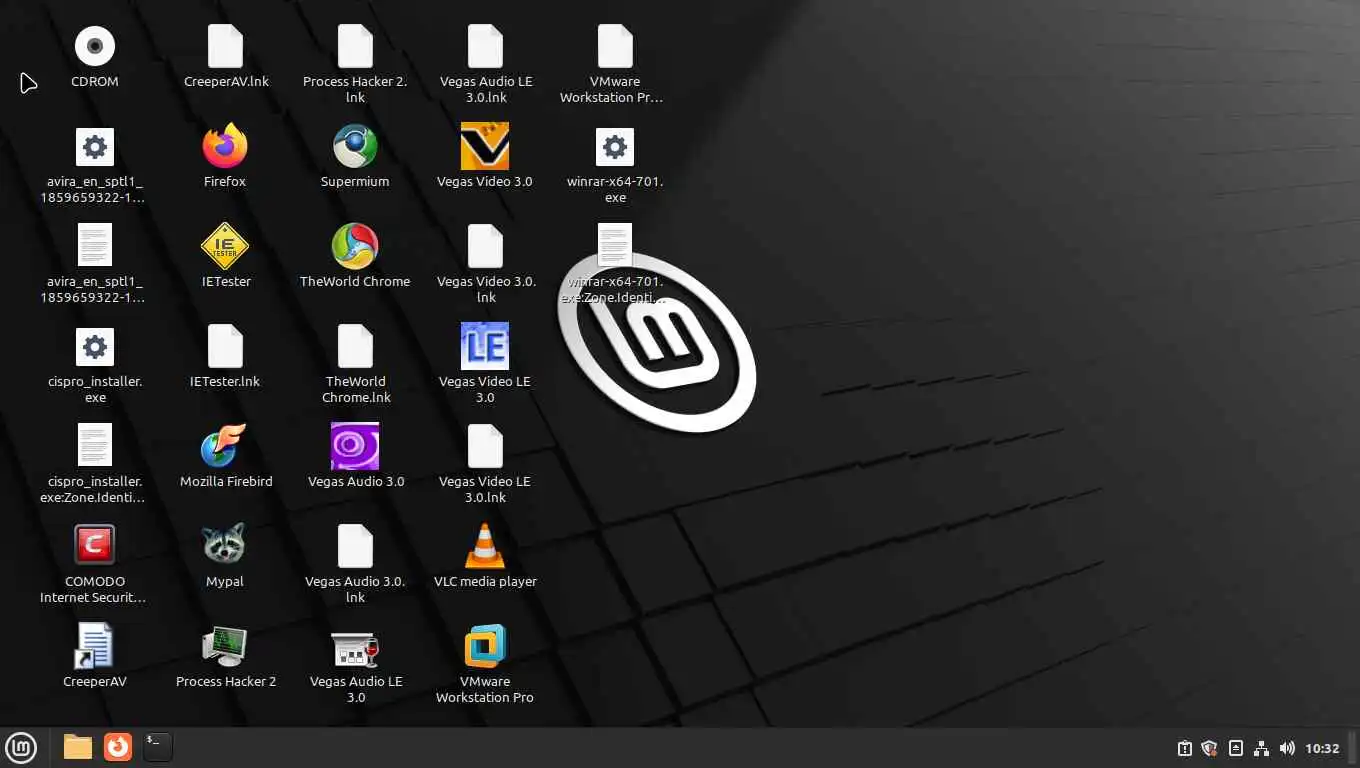The width and height of the screenshot is (1360, 768).
Task: Select the Mypal raccoon icon
Action: tap(225, 546)
